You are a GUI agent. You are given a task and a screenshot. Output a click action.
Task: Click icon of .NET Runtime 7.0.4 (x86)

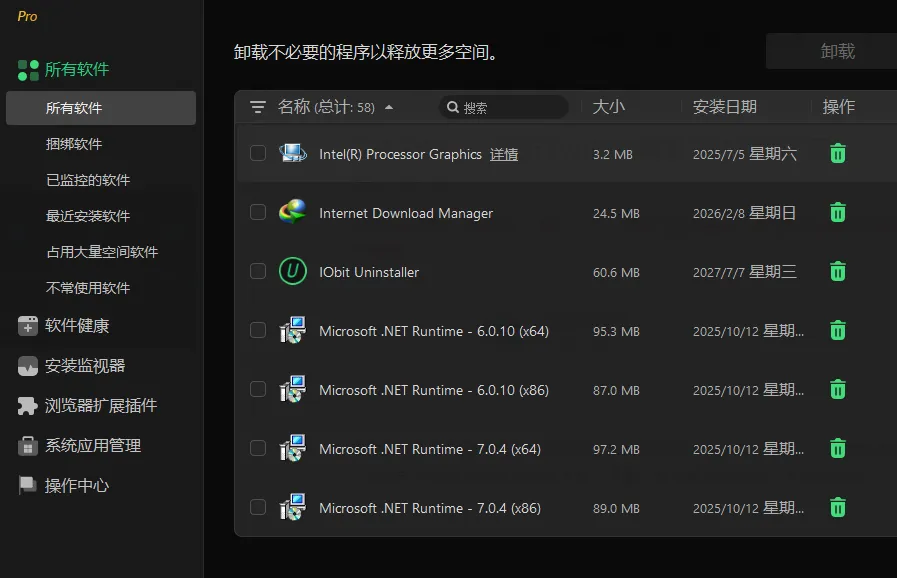[292, 507]
